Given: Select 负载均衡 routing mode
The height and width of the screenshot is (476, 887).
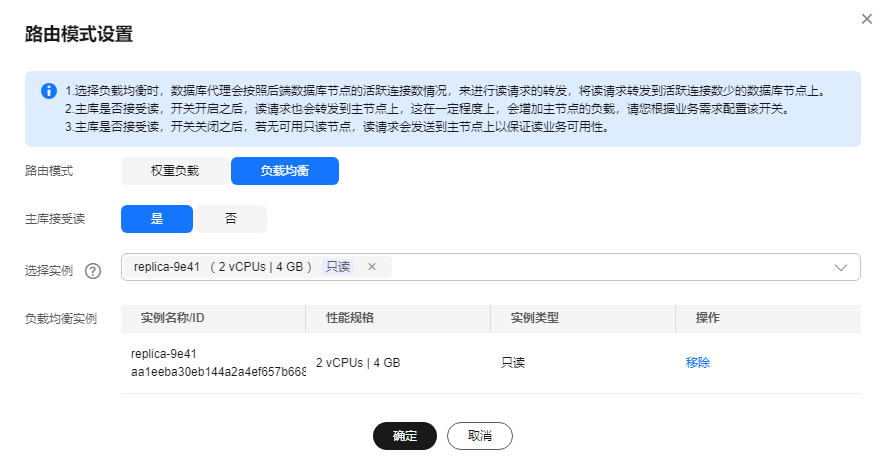Looking at the screenshot, I should (284, 171).
